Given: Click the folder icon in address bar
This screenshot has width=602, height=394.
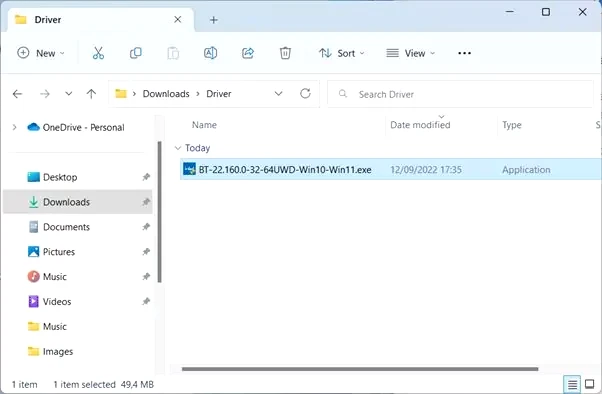Looking at the screenshot, I should click(121, 93).
